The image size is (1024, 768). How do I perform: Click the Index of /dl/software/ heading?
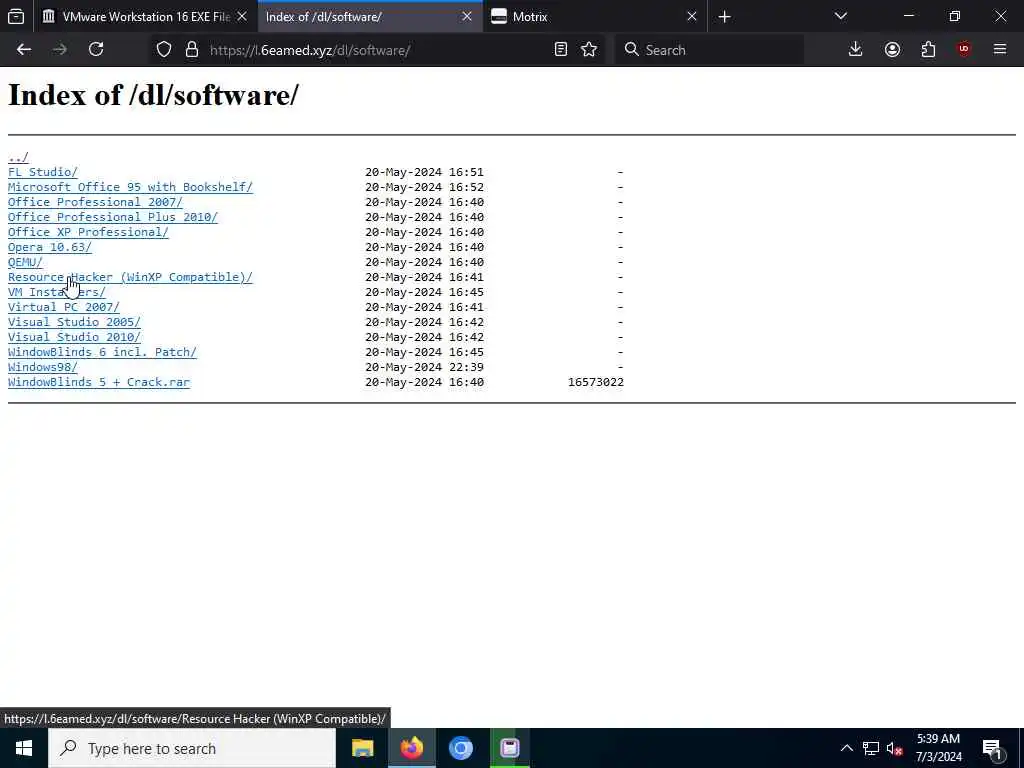(153, 95)
